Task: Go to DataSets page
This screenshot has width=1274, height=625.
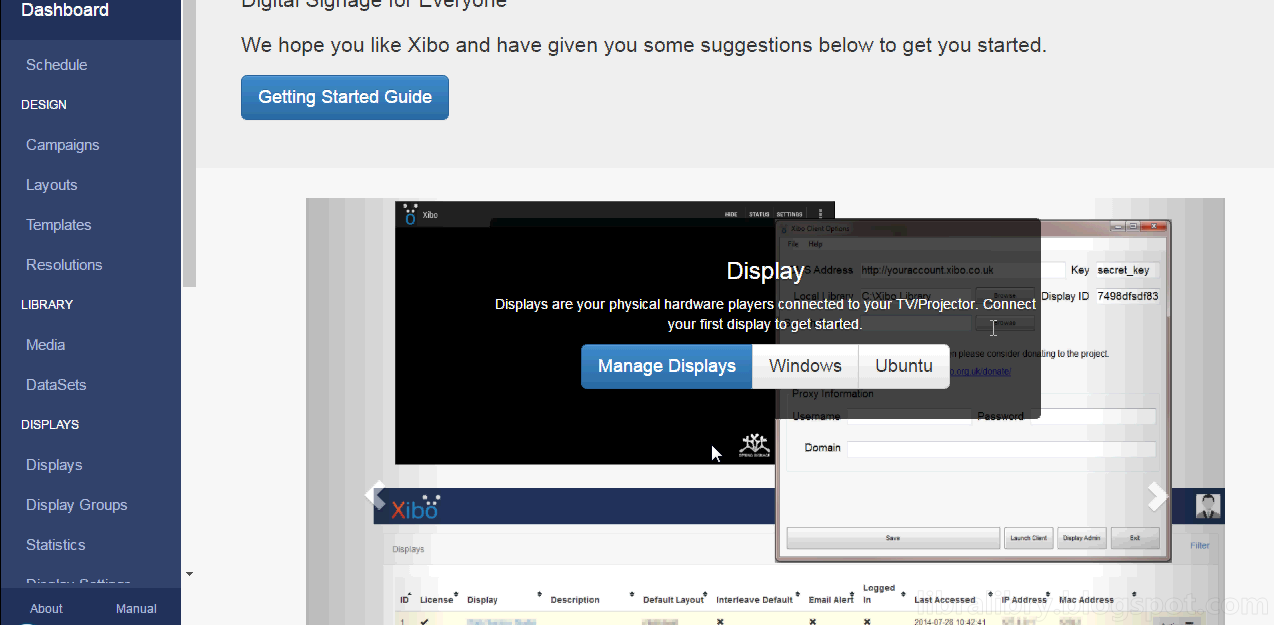Action: tap(56, 385)
